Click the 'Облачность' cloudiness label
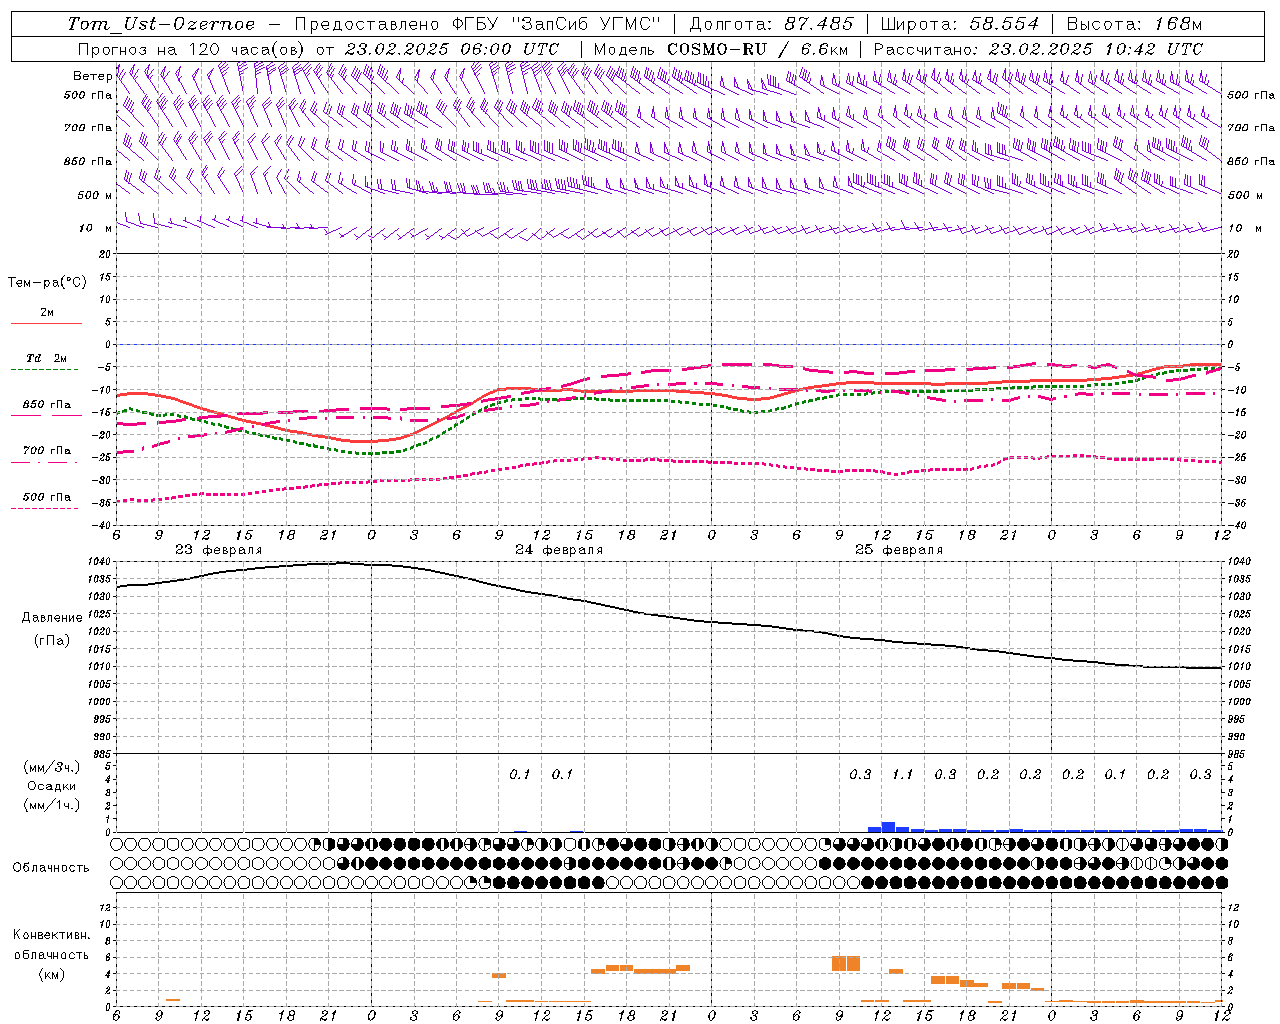 click(51, 868)
